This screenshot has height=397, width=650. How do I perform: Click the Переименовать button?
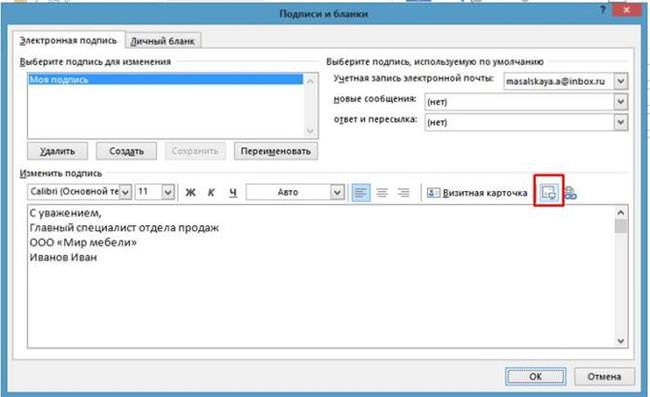[x=276, y=151]
